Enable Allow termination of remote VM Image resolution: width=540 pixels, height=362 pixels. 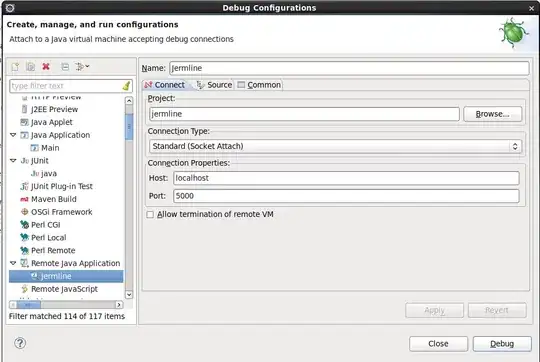point(150,215)
